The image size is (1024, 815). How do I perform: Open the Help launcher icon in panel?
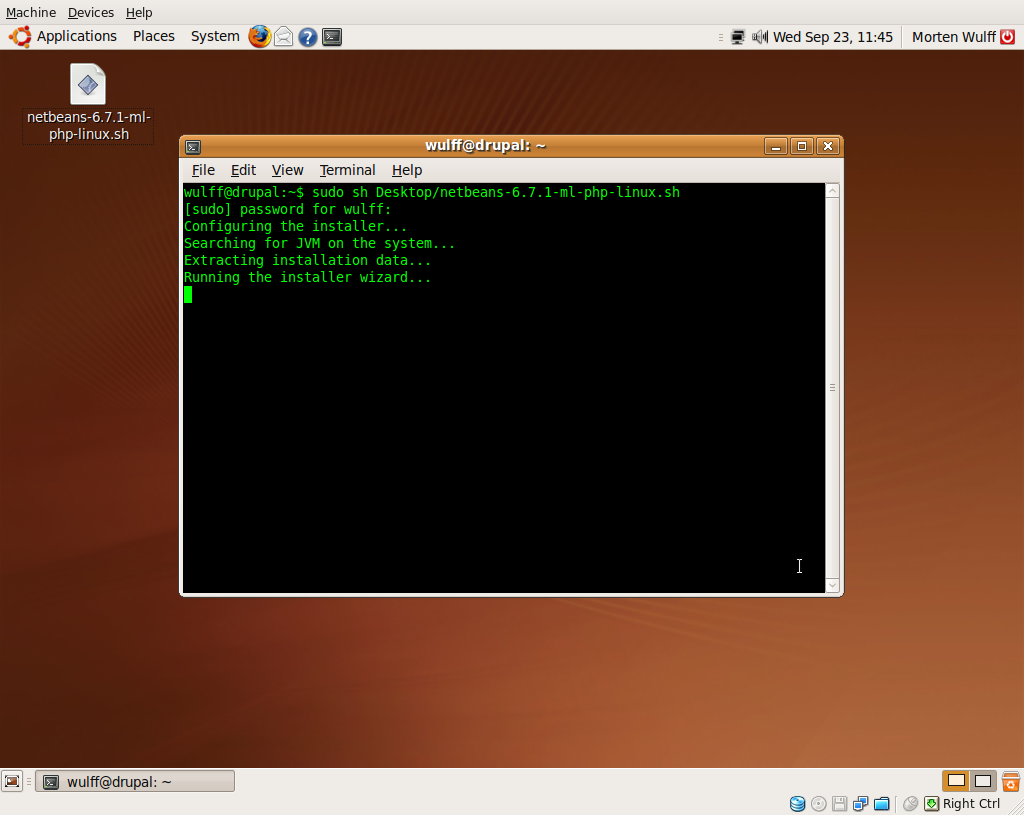(308, 37)
